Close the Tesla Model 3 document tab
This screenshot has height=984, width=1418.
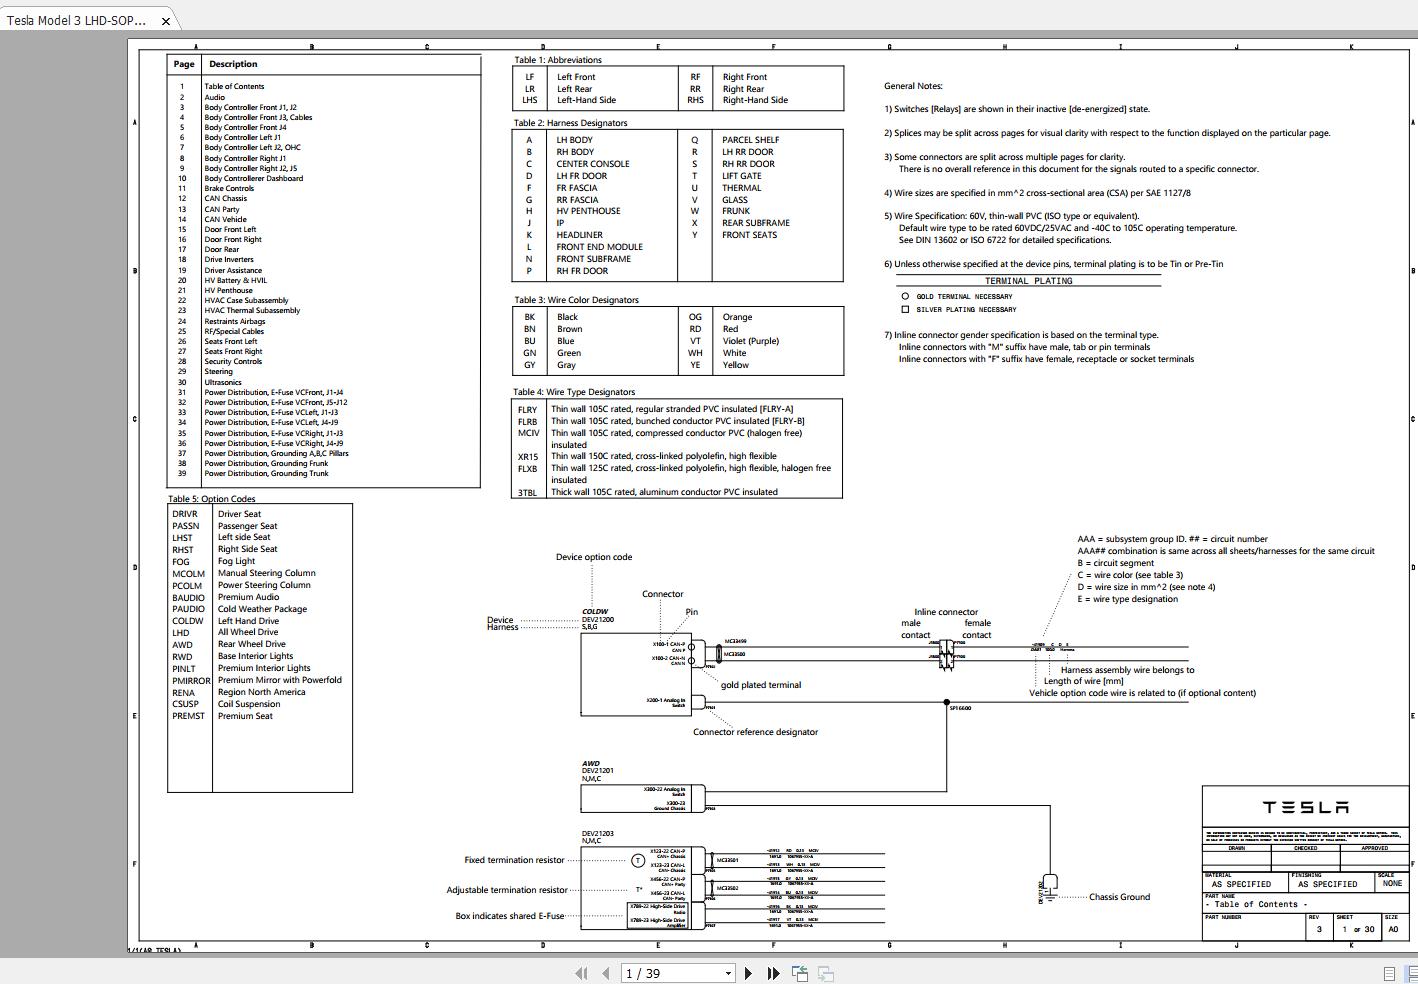(164, 19)
